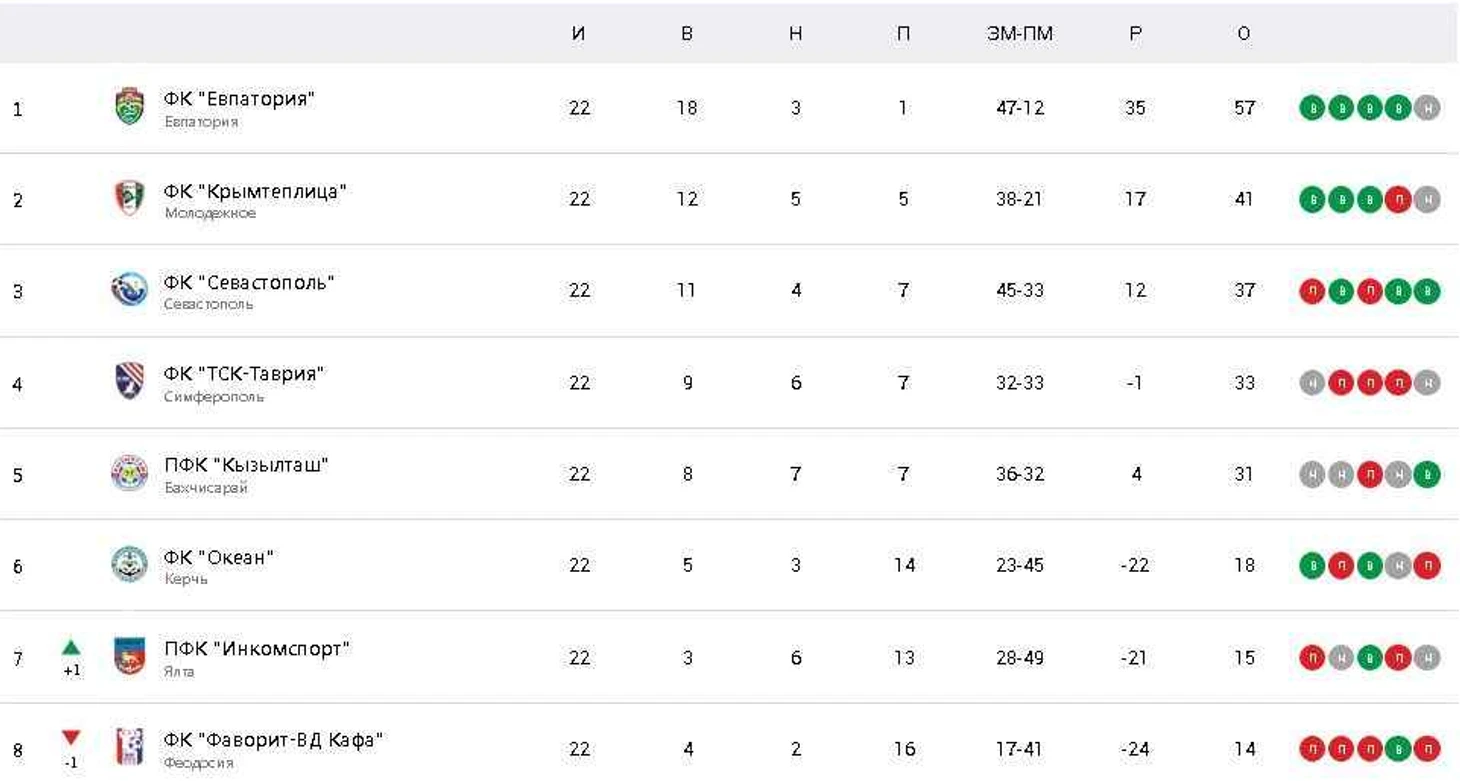
Task: Open the ФК "Евпатория" team name link
Action: click(239, 99)
